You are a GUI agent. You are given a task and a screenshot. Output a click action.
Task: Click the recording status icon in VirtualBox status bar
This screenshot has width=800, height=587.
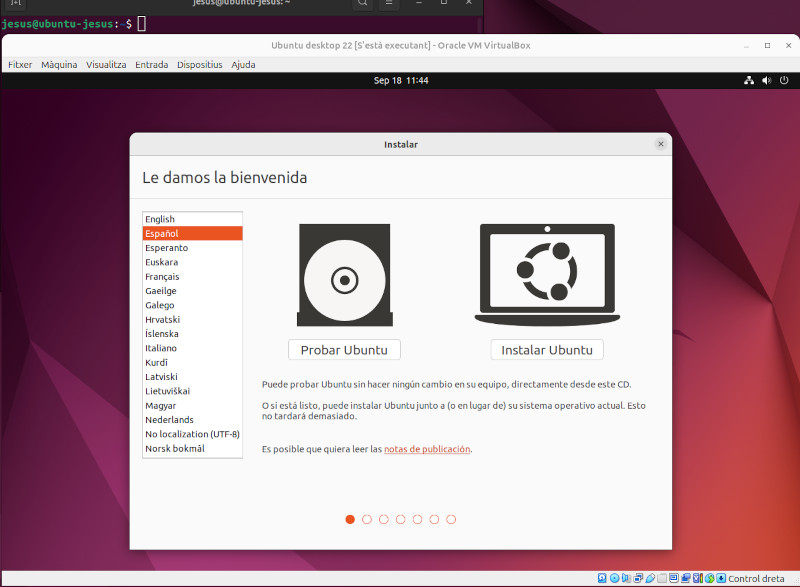click(685, 578)
